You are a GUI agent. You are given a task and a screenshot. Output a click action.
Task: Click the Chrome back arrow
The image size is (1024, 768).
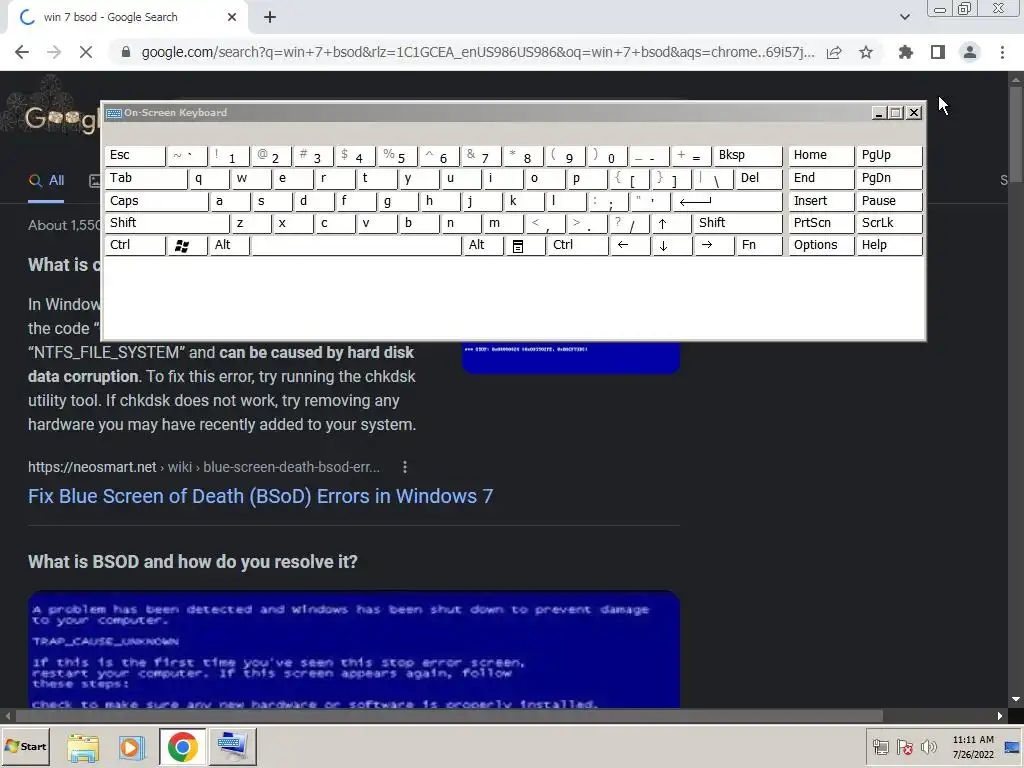22,52
